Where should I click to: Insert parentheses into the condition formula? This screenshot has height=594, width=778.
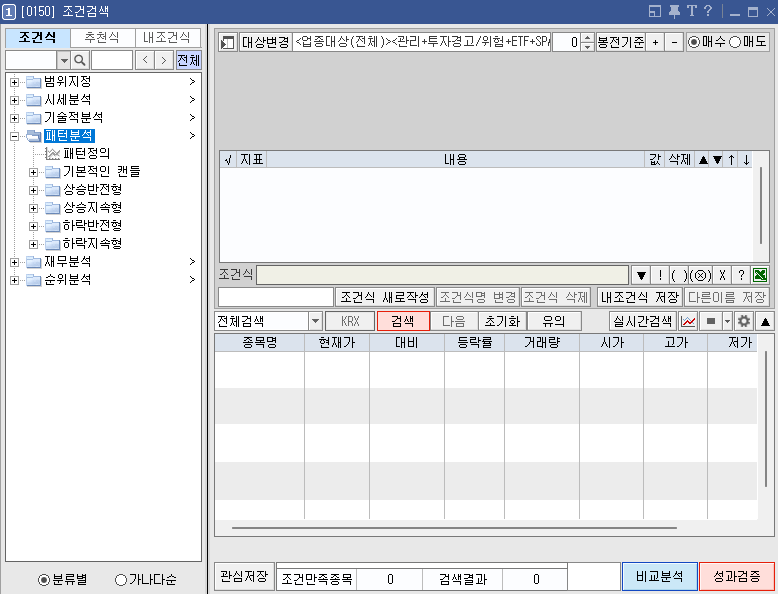coord(679,275)
